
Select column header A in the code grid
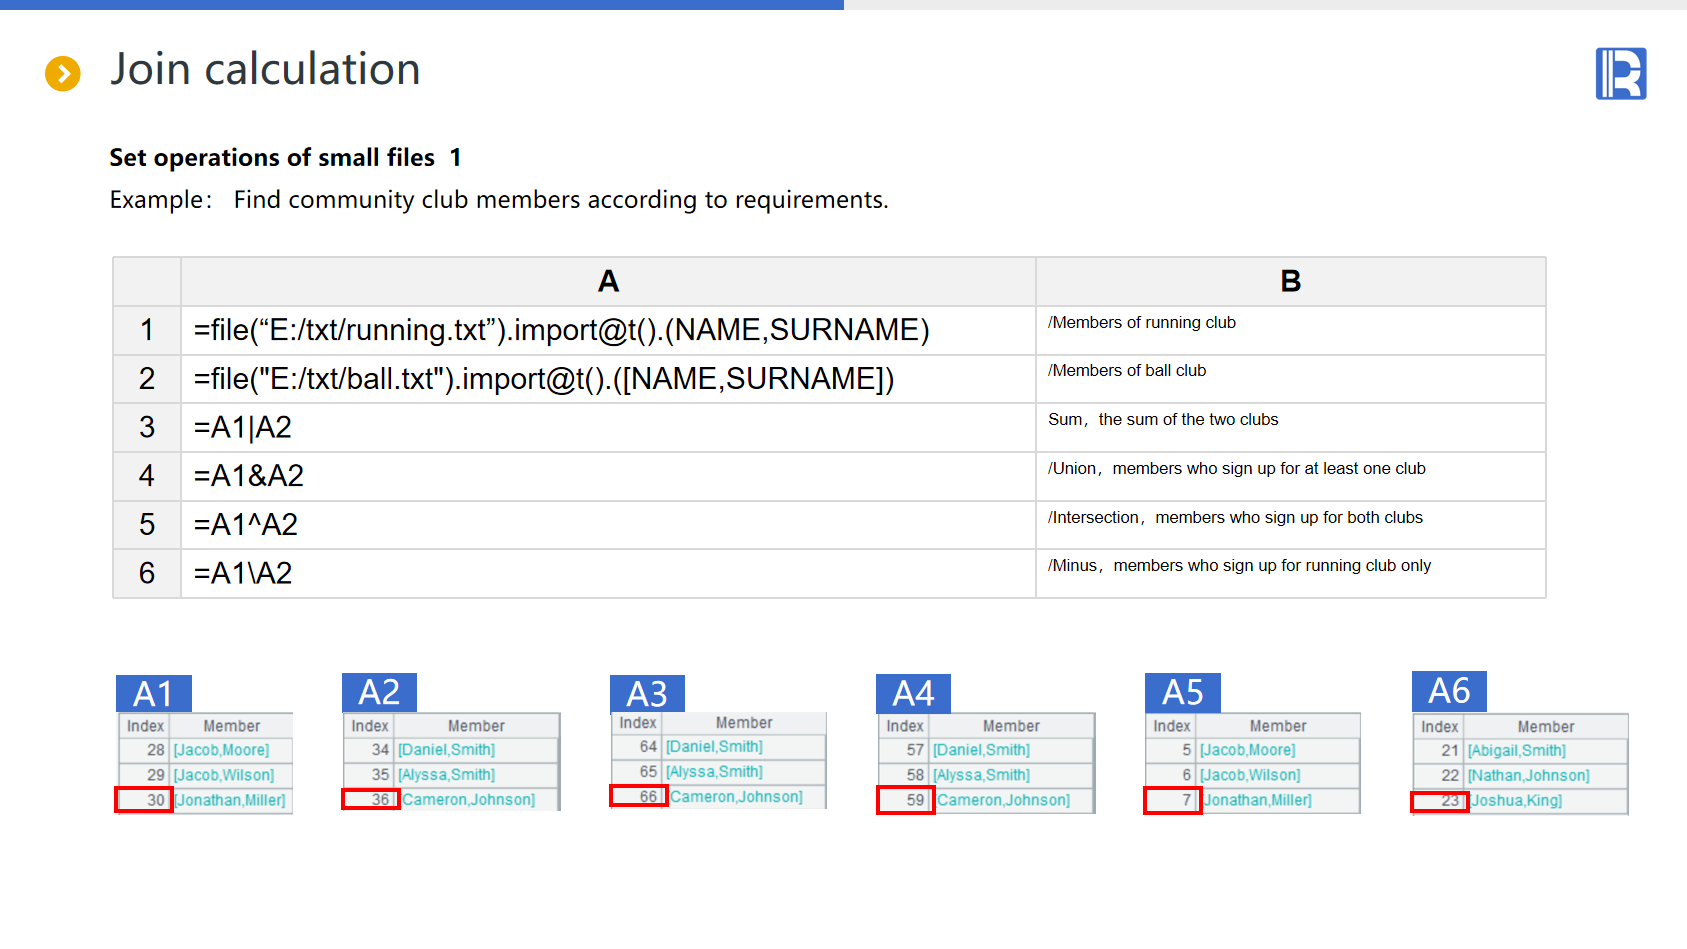pyautogui.click(x=608, y=282)
